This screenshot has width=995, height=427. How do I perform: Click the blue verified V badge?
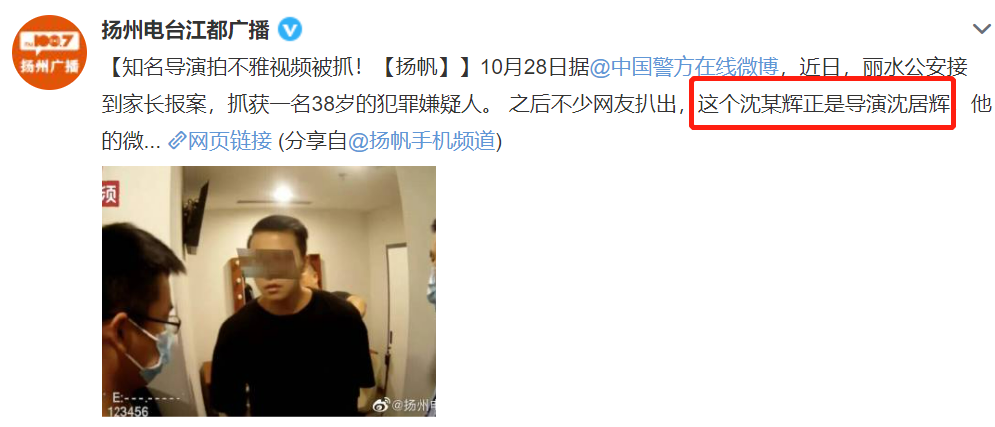click(291, 29)
